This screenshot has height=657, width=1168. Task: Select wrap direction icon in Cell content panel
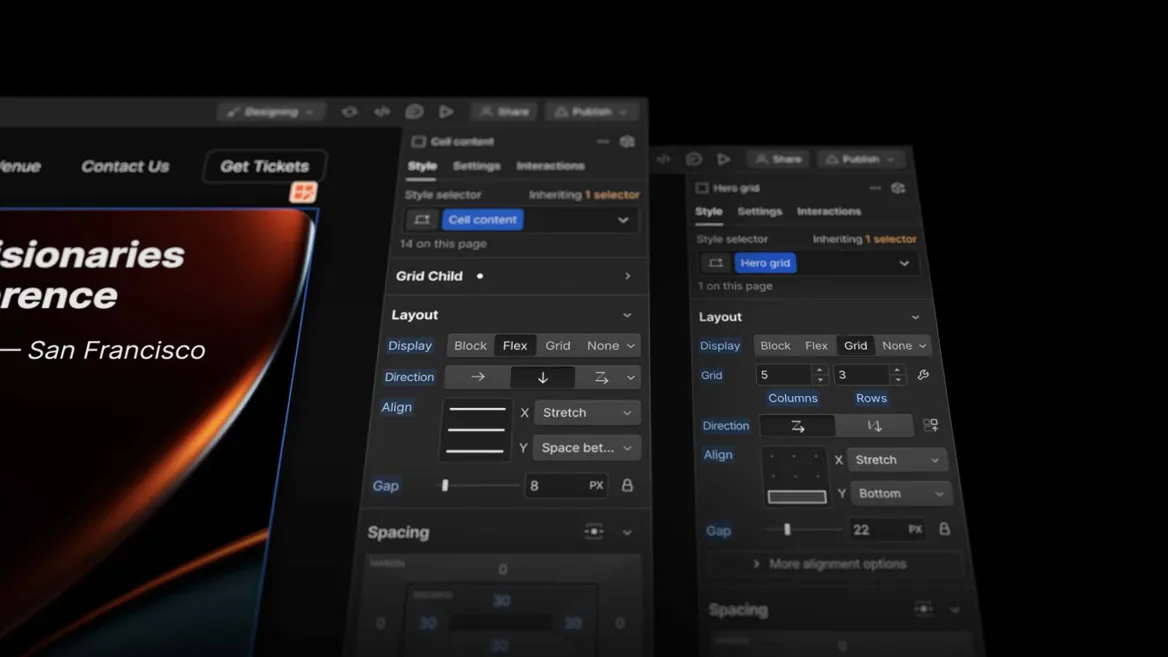pos(601,378)
